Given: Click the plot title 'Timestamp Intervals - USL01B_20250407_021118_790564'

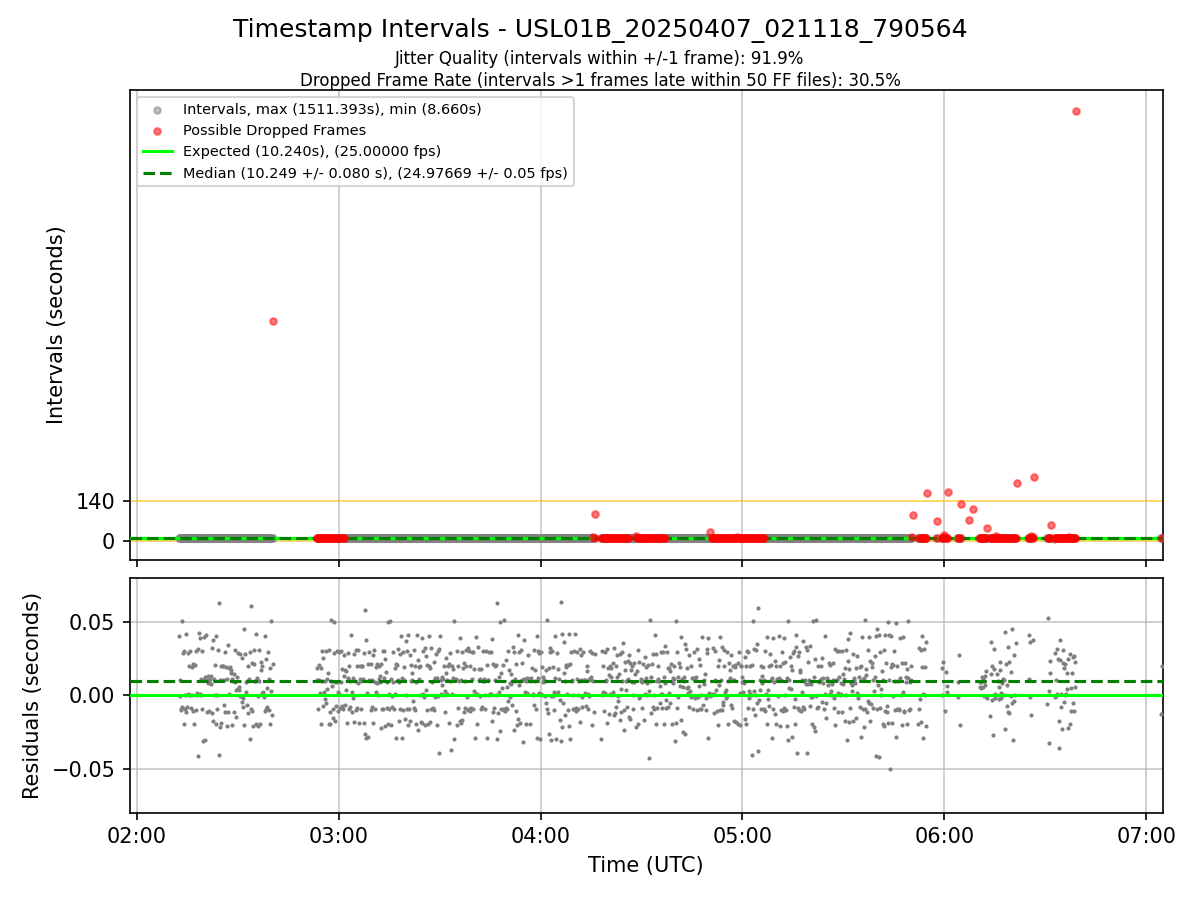Looking at the screenshot, I should pyautogui.click(x=600, y=29).
